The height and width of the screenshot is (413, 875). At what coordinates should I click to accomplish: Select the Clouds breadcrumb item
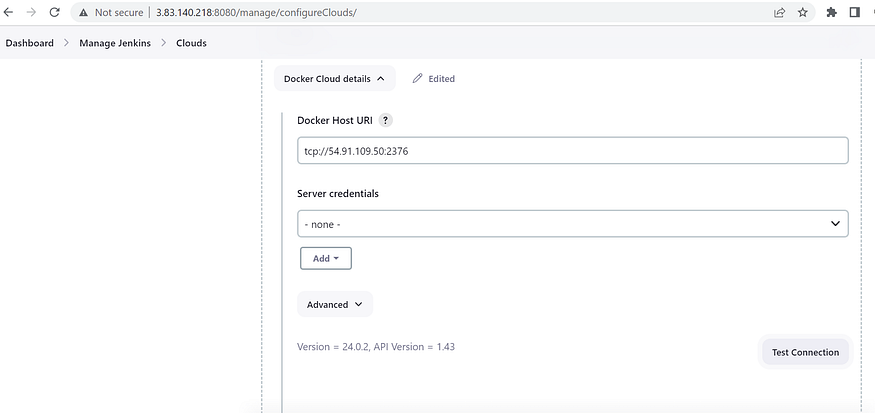point(191,43)
